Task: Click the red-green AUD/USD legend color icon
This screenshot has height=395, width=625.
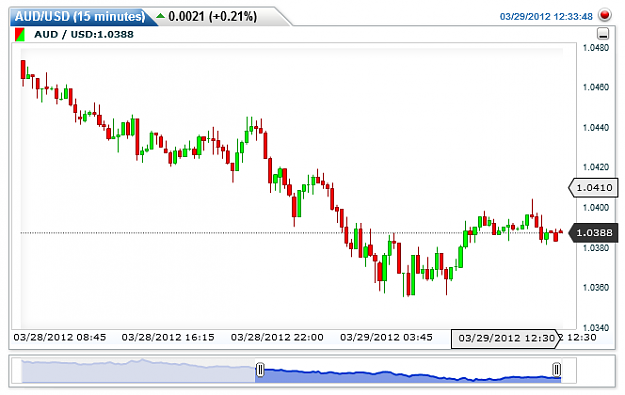Action: click(x=20, y=34)
